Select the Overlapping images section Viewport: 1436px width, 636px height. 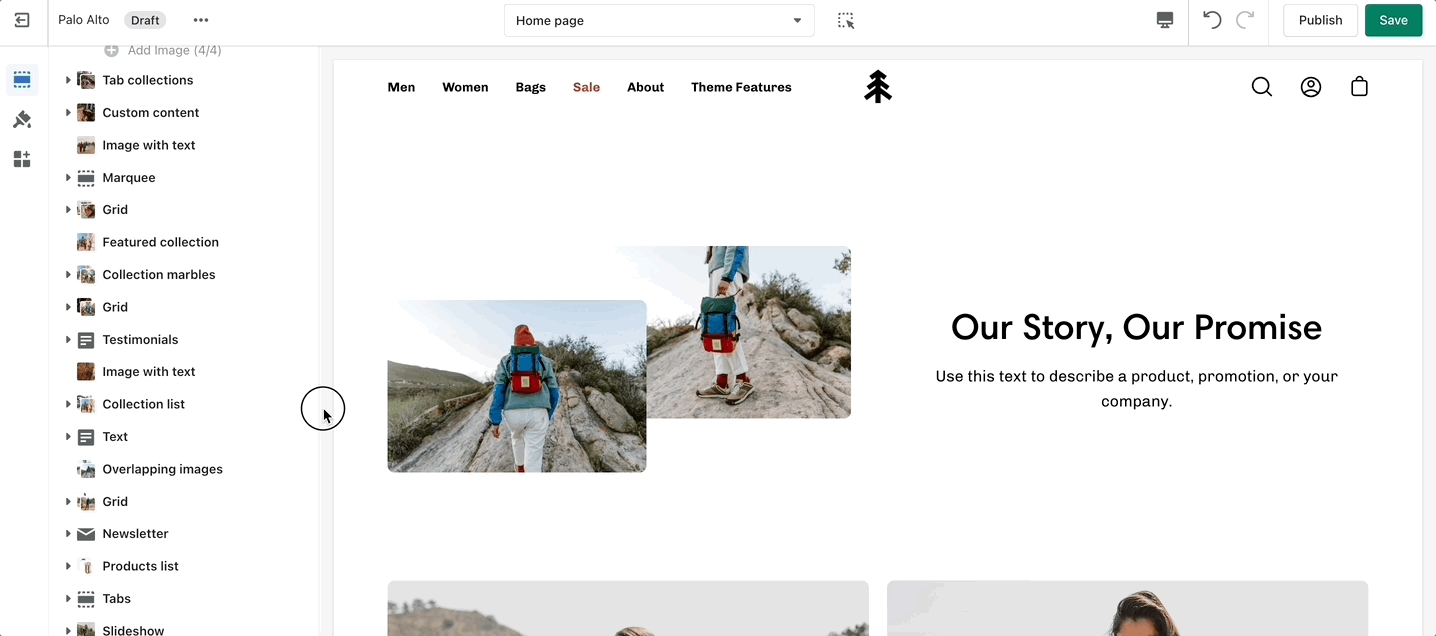tap(162, 469)
